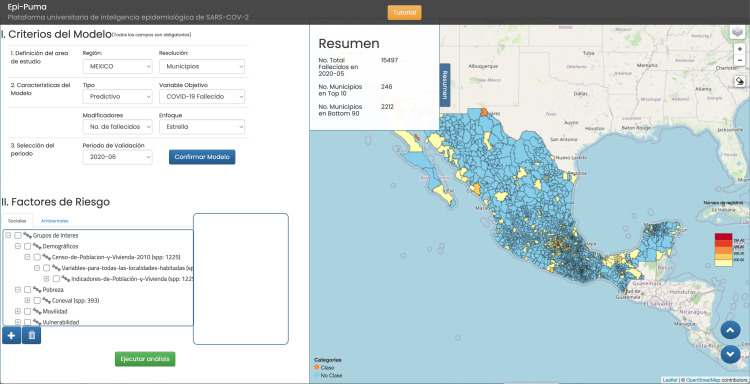Image resolution: width=750 pixels, height=384 pixels.
Task: Click the icon beside Censo-de-Poblacion-y-Vivienda-2010
Action: (x=46, y=257)
